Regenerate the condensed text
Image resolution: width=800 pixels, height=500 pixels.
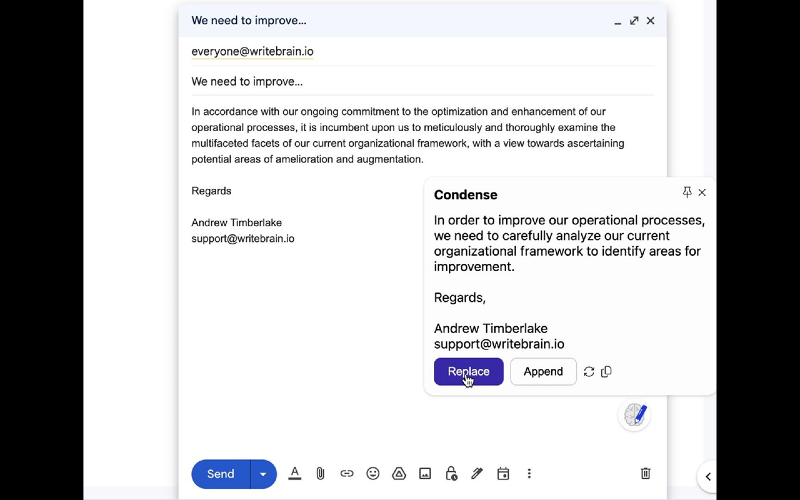pyautogui.click(x=589, y=372)
